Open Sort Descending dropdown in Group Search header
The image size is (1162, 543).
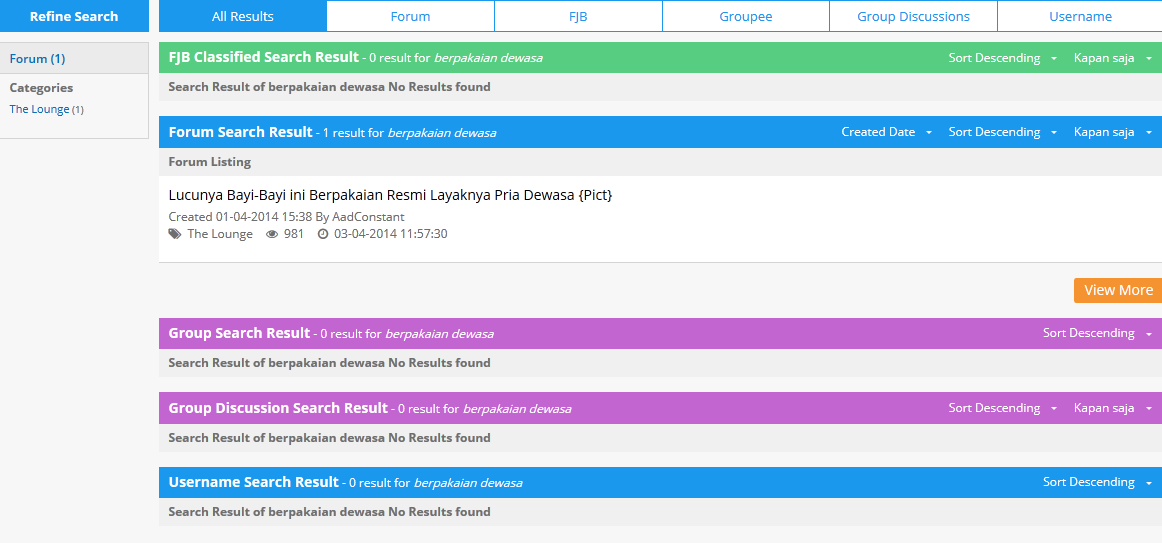click(x=1098, y=333)
